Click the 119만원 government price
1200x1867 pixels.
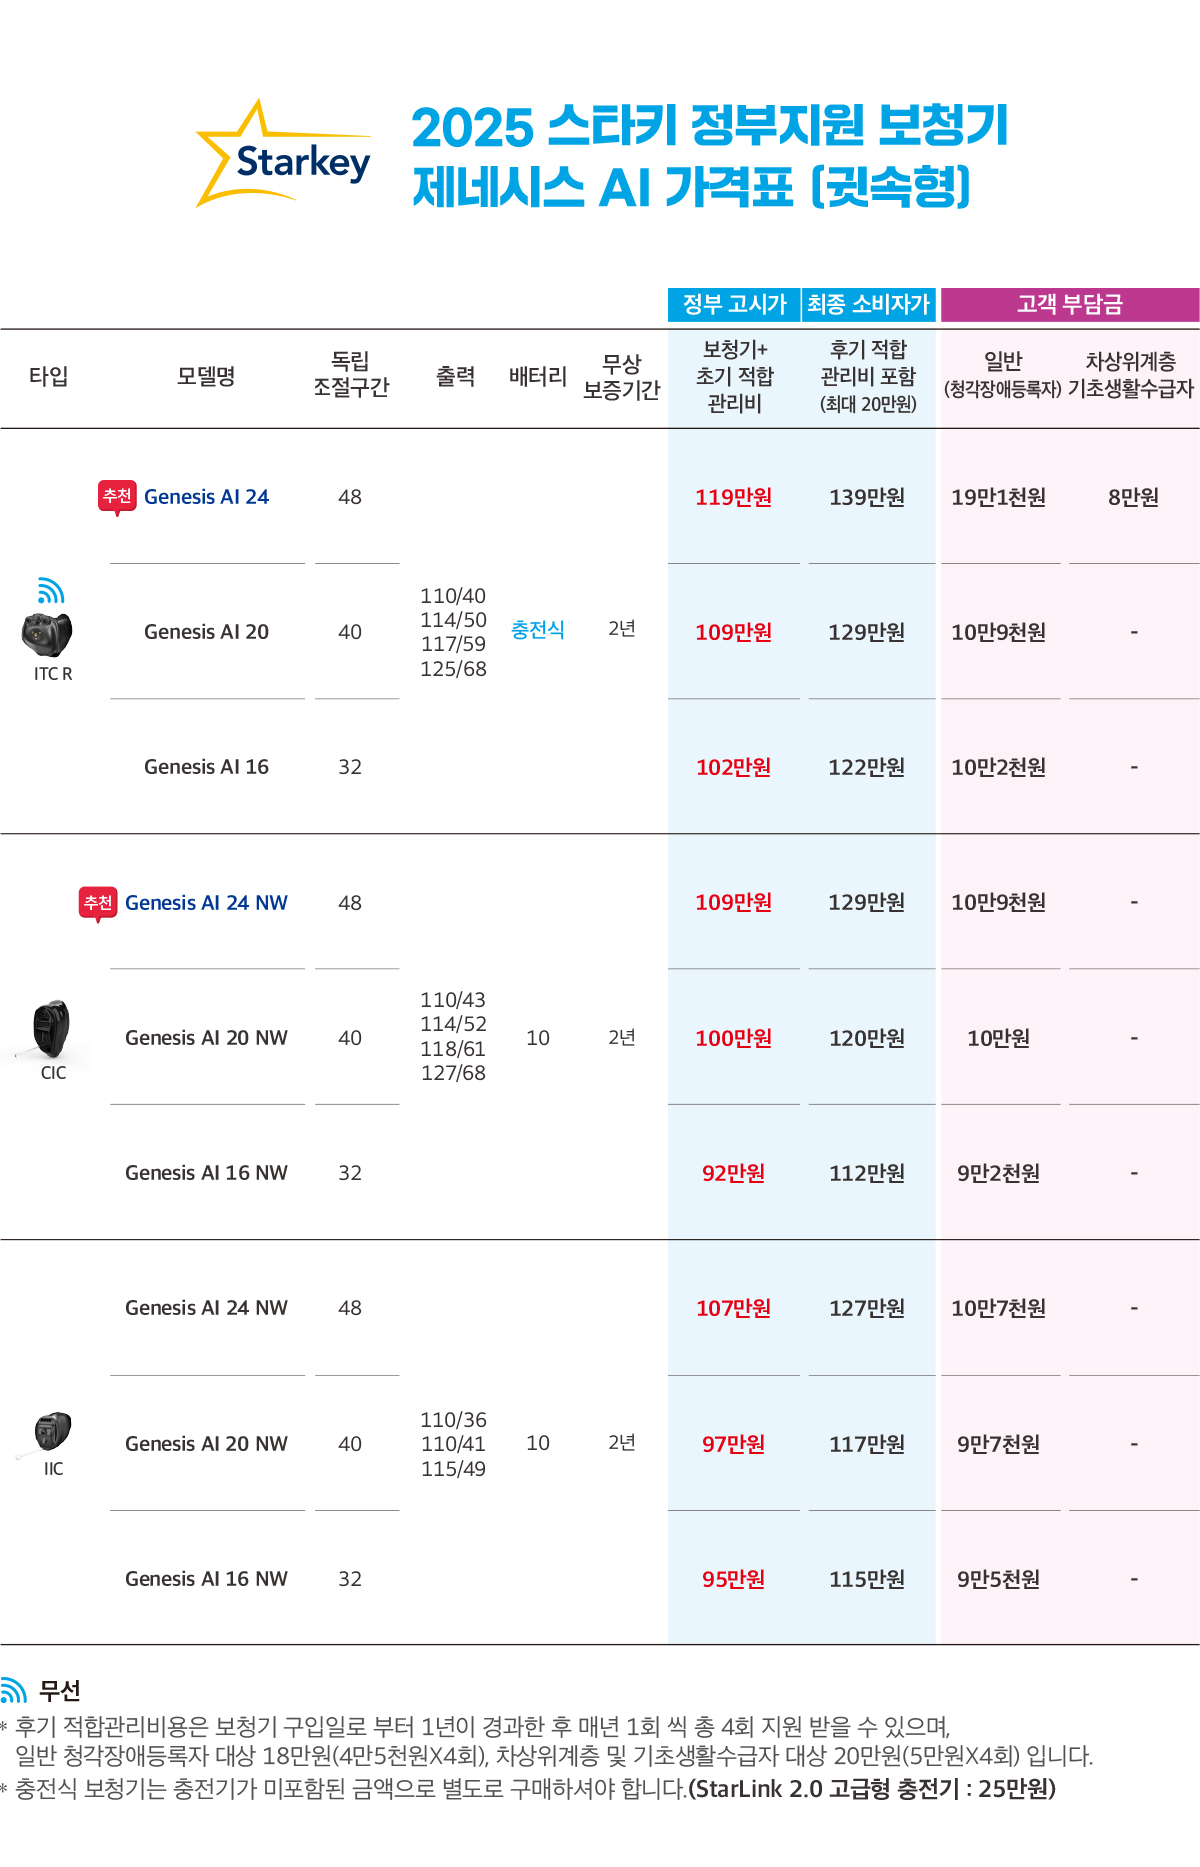click(734, 497)
